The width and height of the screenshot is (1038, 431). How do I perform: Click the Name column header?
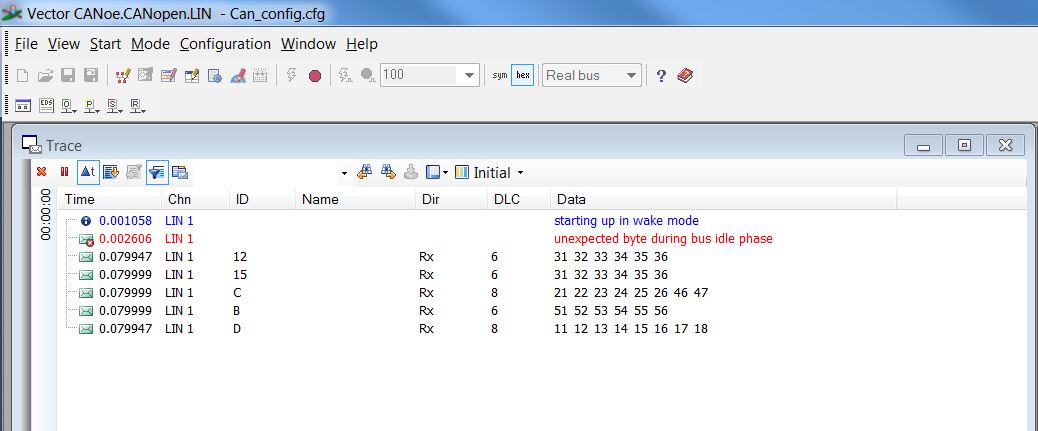tap(355, 199)
